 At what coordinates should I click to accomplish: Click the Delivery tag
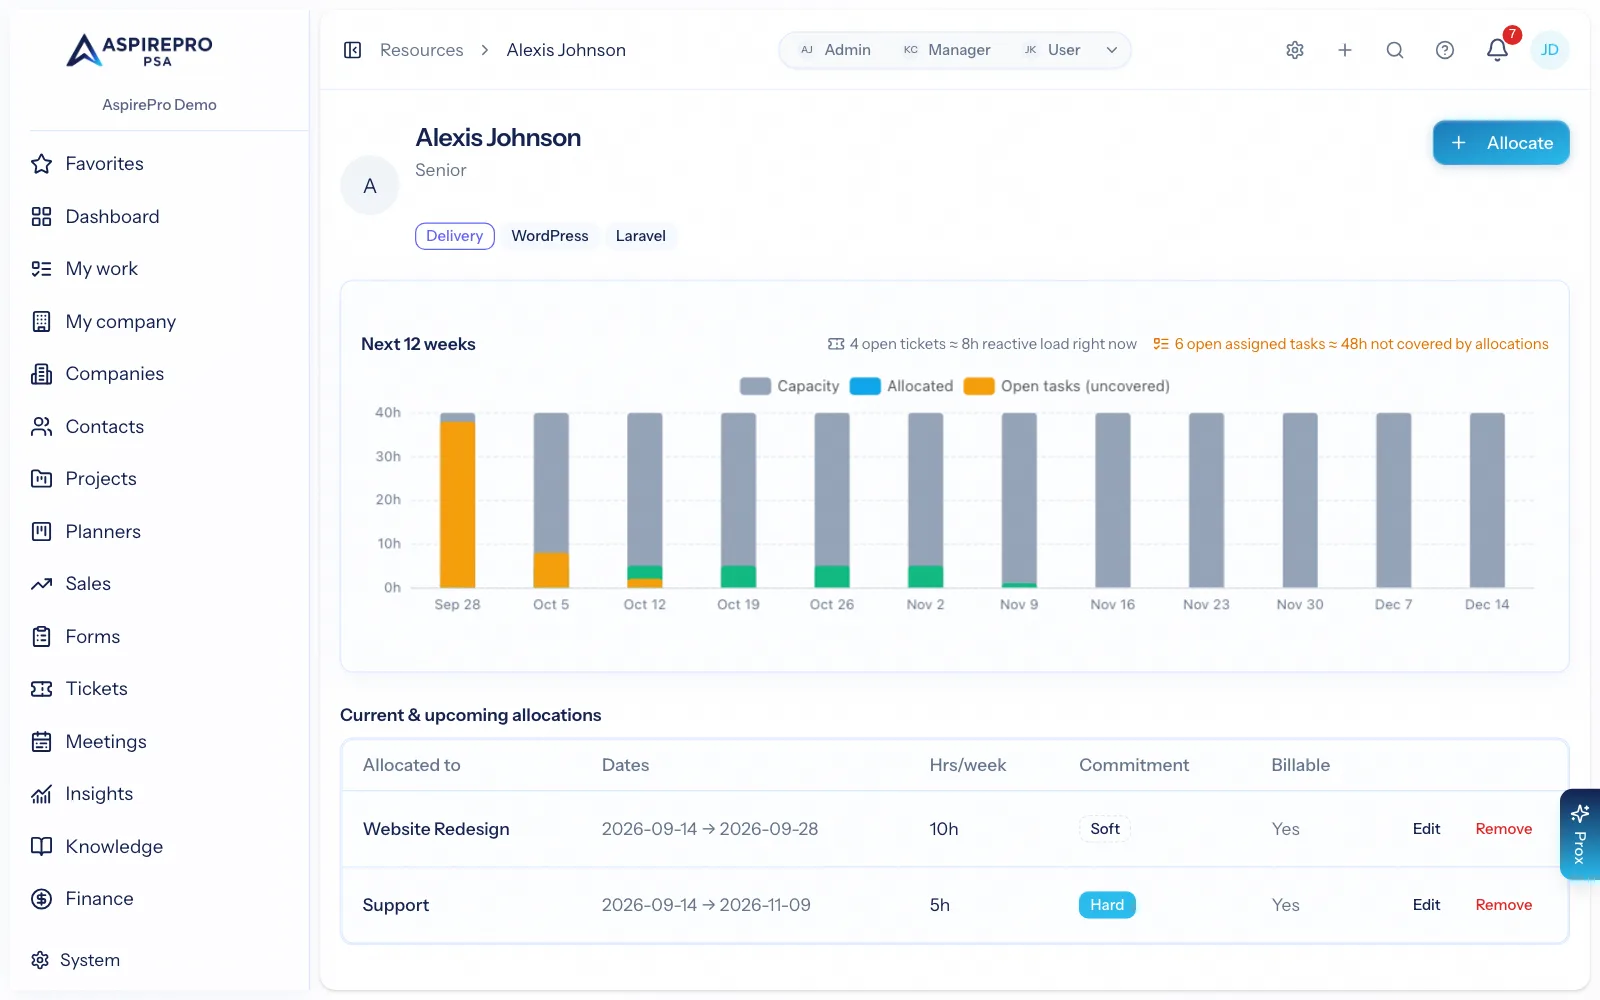(x=454, y=236)
